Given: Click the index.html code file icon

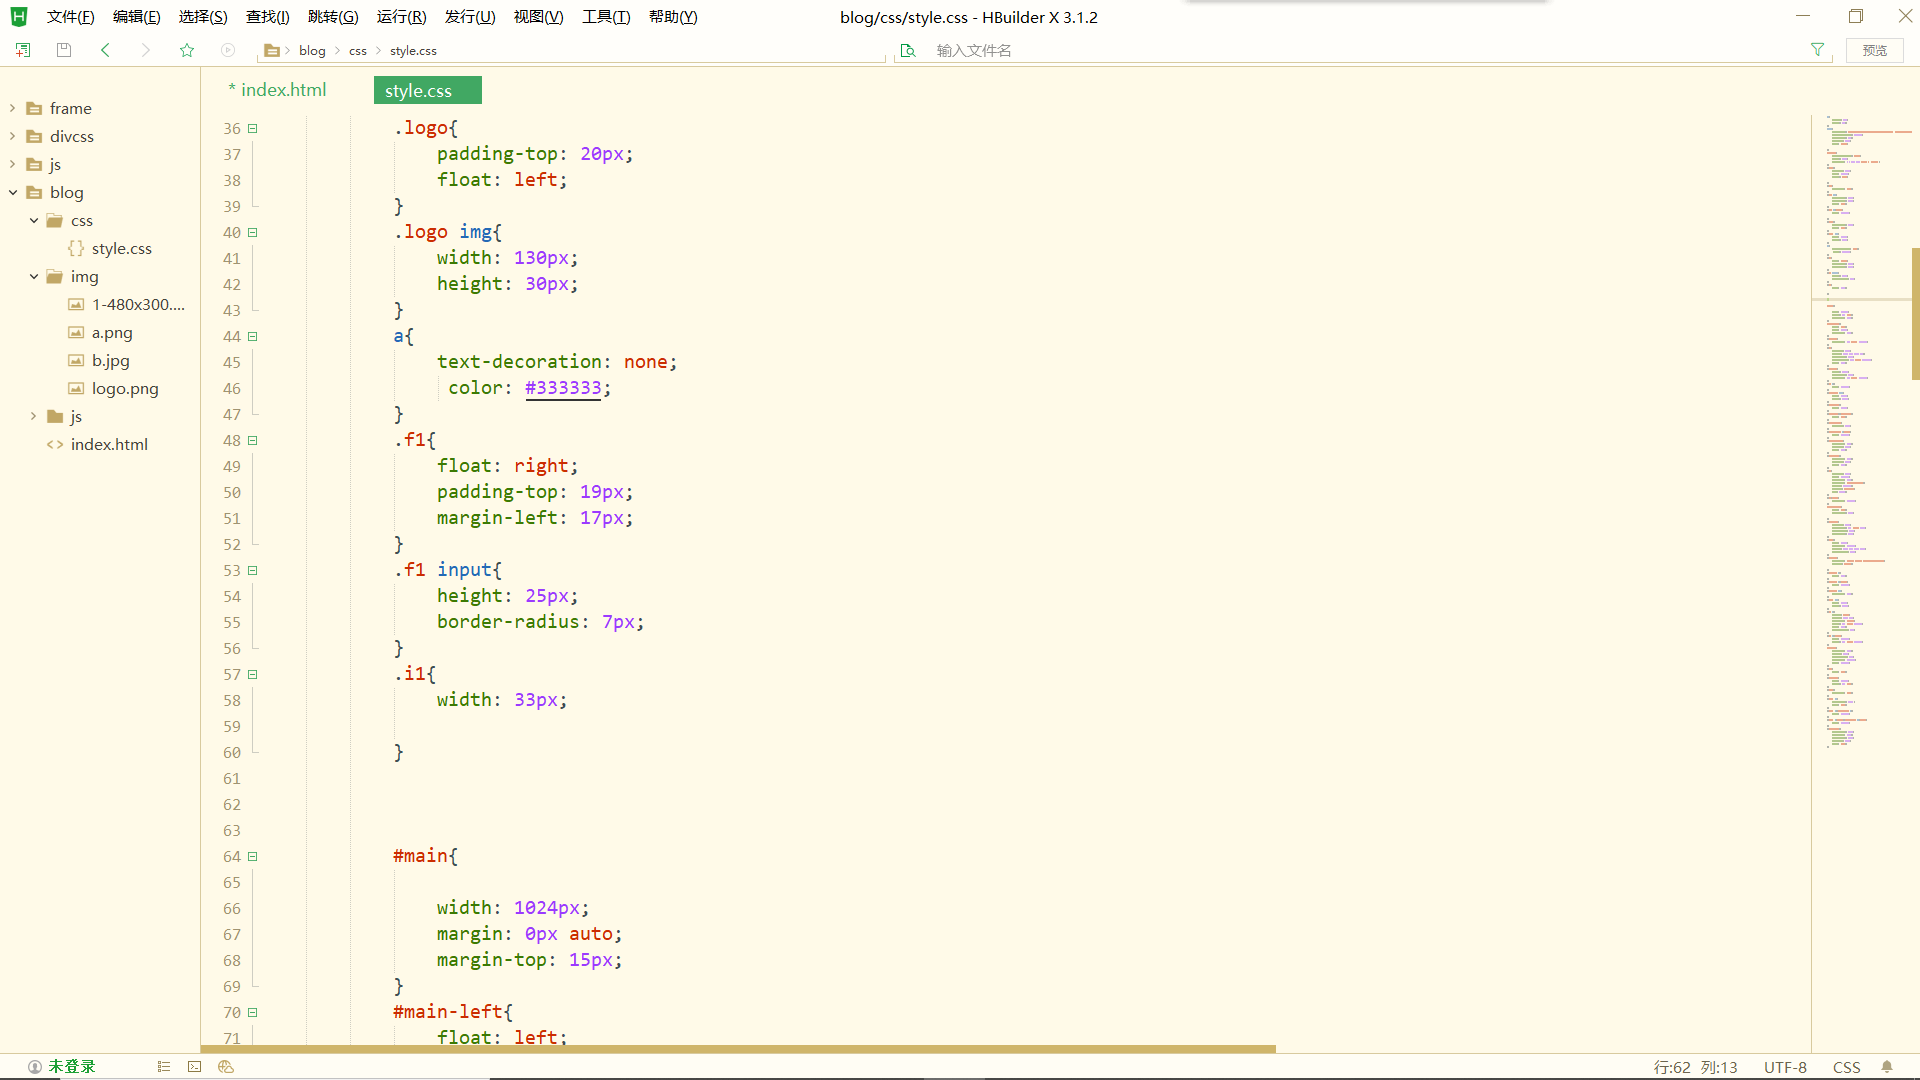Looking at the screenshot, I should [x=55, y=444].
